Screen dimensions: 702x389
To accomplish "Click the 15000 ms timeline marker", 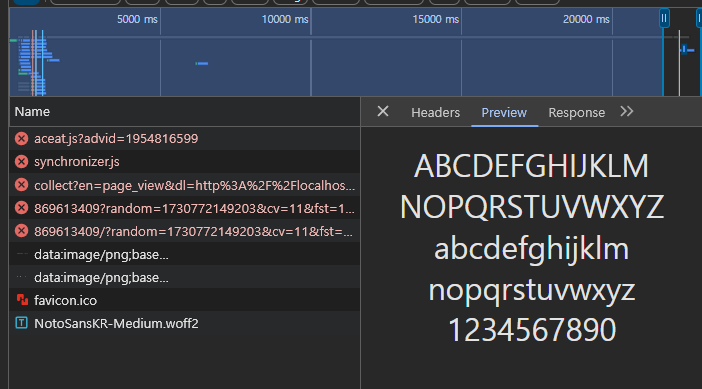I will (436, 19).
